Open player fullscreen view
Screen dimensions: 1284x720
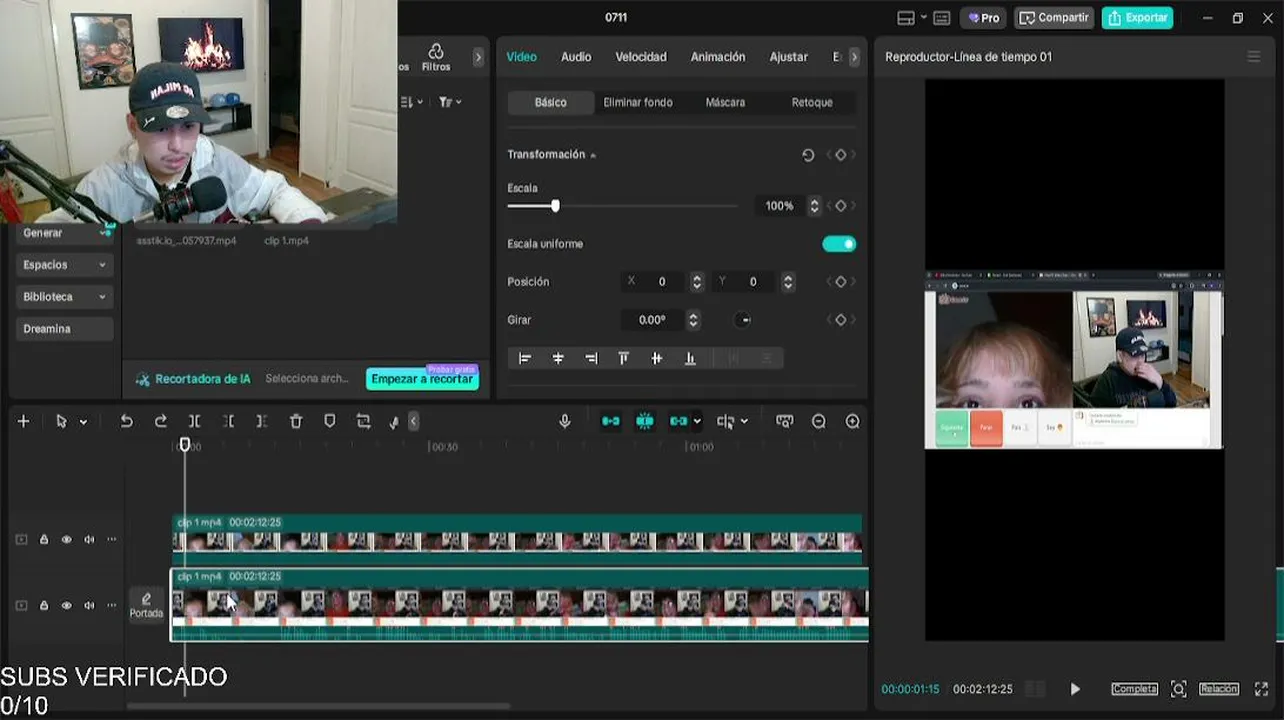(1261, 689)
